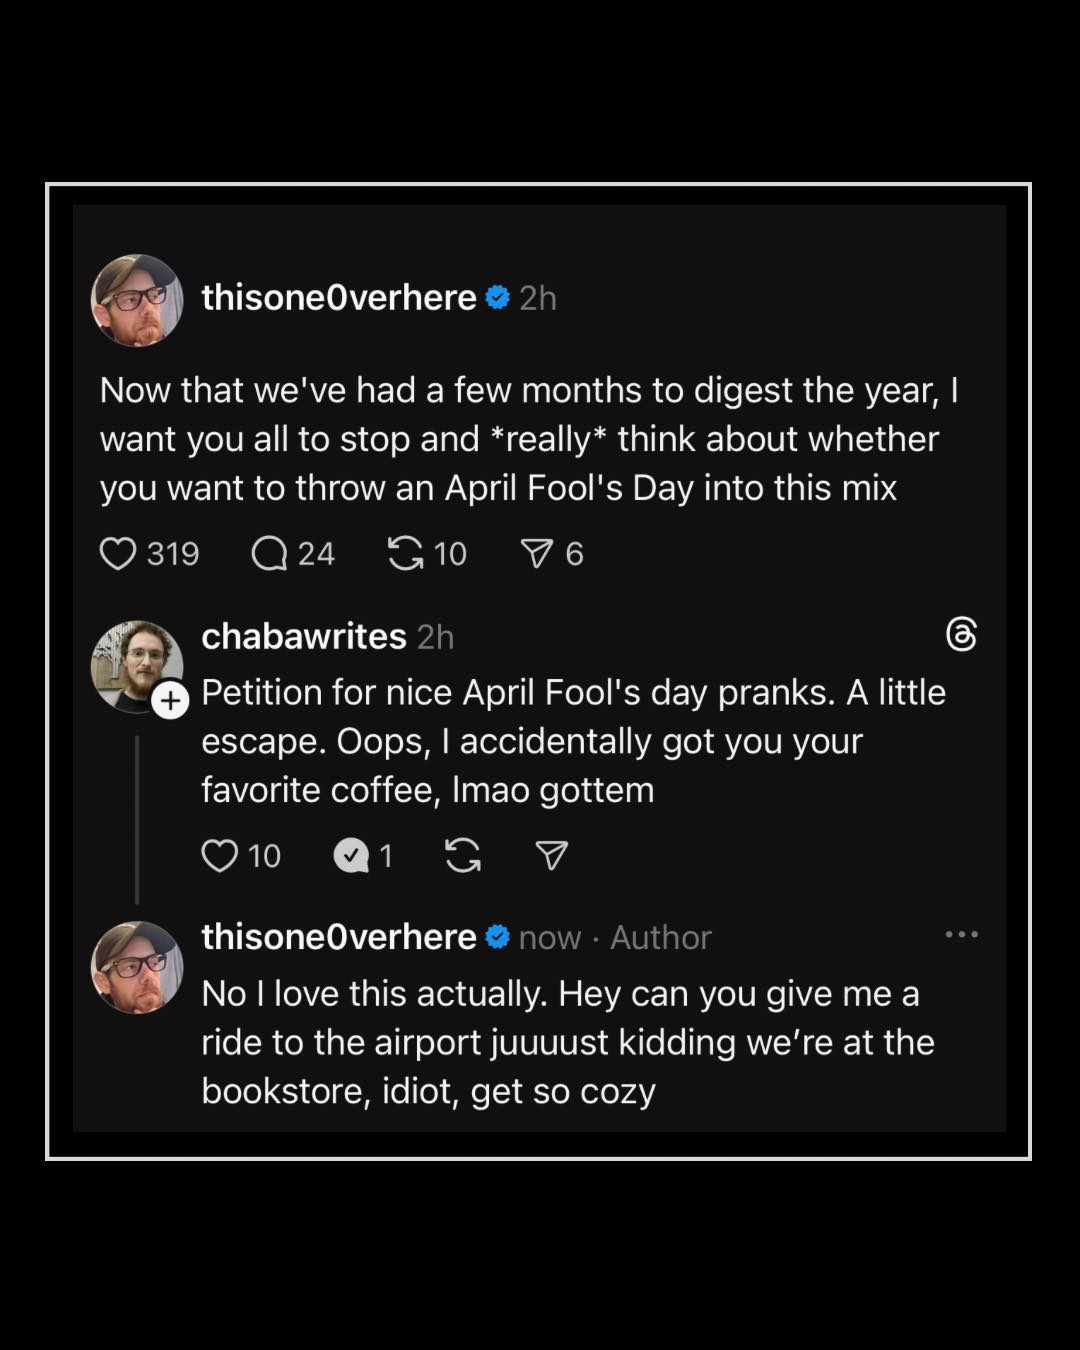Share the main post via send icon
Viewport: 1080px width, 1350px height.
[537, 553]
